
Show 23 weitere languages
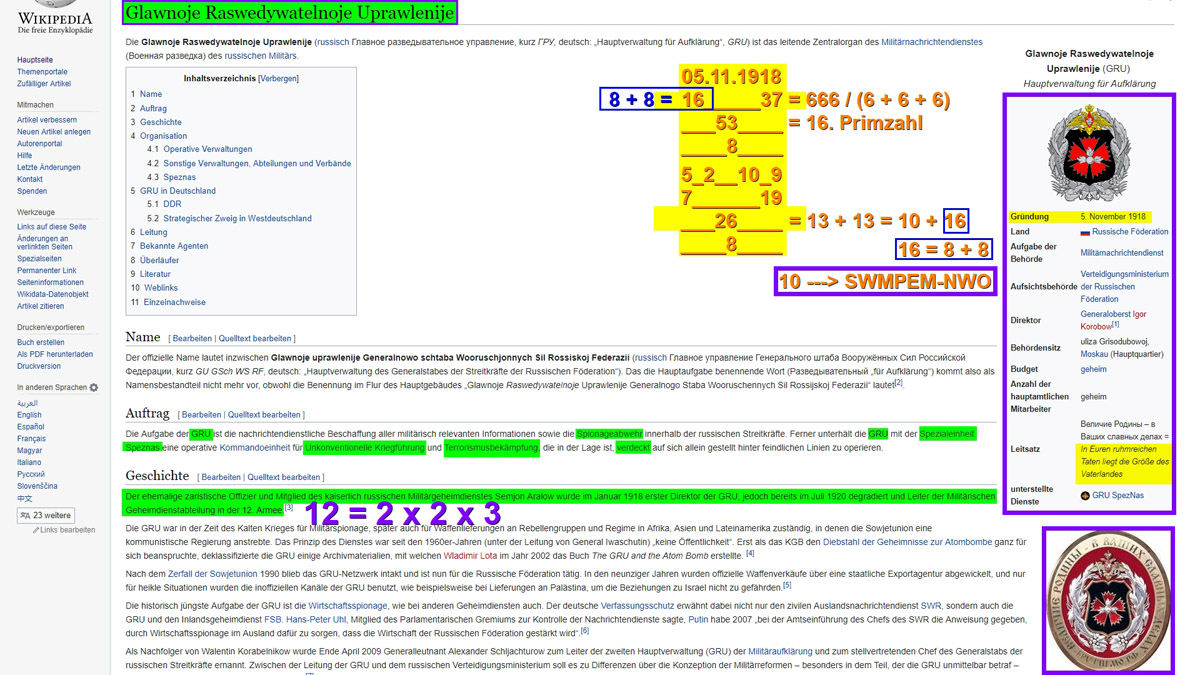tap(46, 515)
